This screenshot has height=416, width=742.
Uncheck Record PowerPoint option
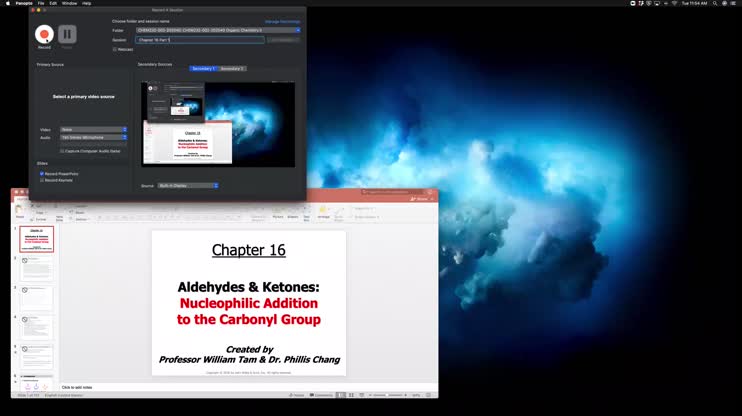42,173
